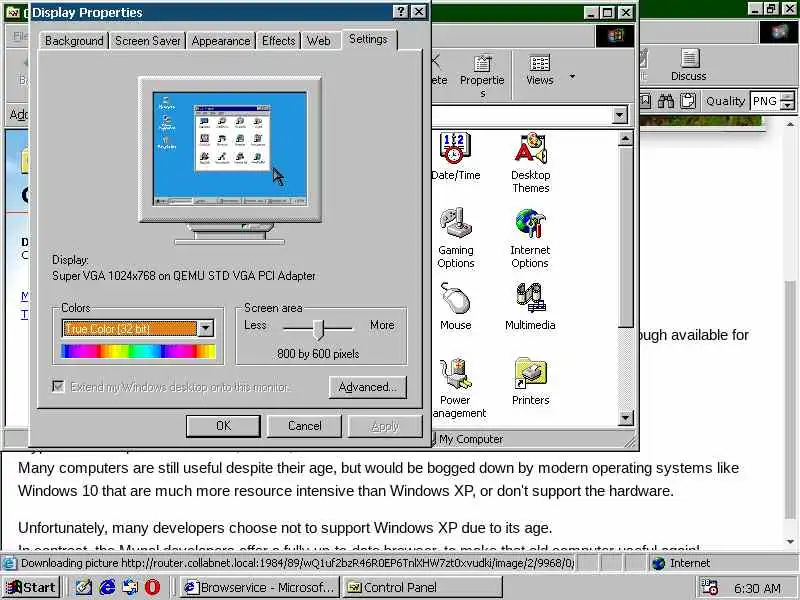Switch to the Effects tab
Screen dimensions: 800x600
(x=279, y=41)
